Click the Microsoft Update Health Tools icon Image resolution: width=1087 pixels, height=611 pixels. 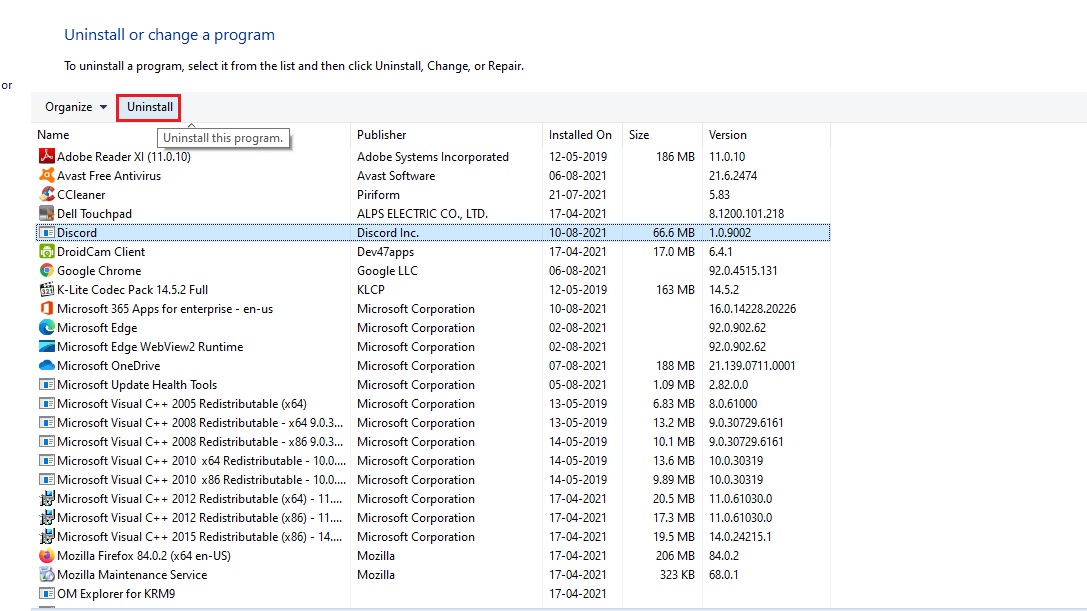click(46, 384)
